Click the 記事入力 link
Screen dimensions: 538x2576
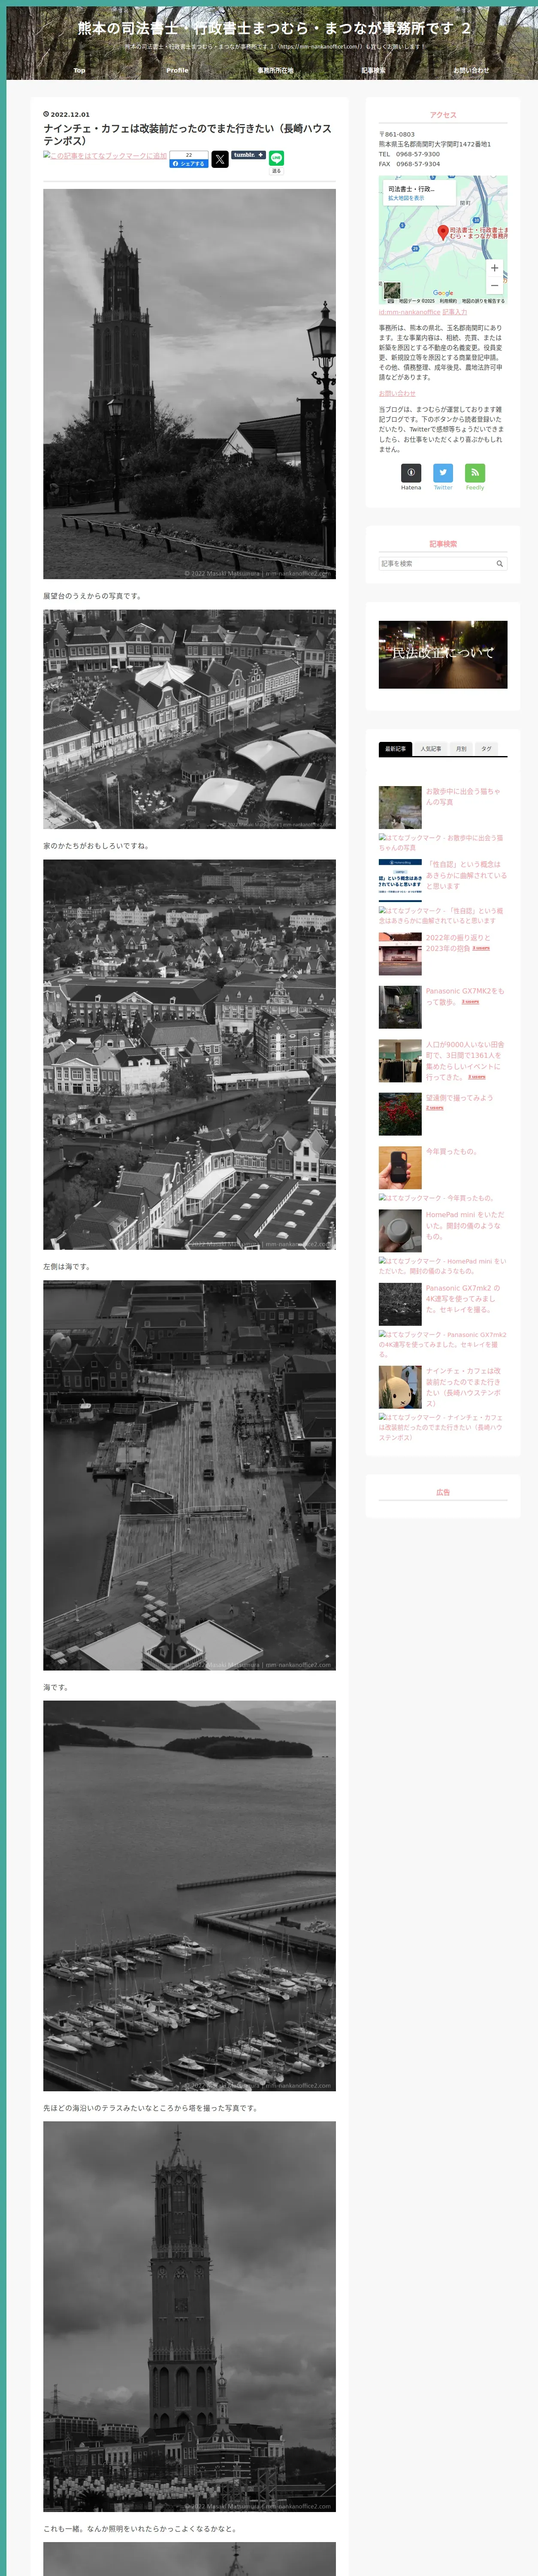point(455,312)
